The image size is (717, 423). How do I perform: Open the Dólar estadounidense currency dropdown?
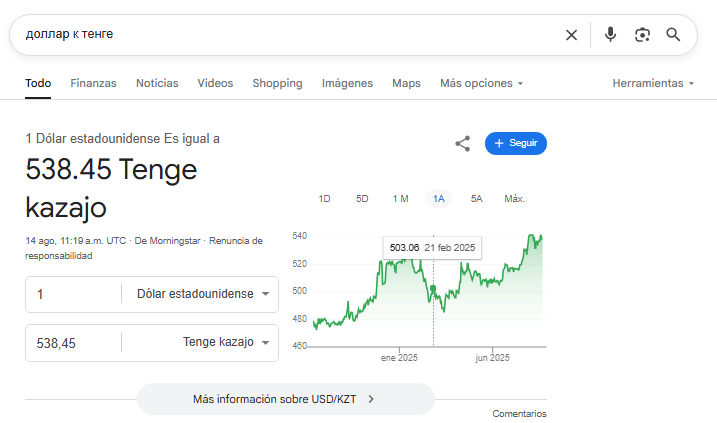point(203,294)
